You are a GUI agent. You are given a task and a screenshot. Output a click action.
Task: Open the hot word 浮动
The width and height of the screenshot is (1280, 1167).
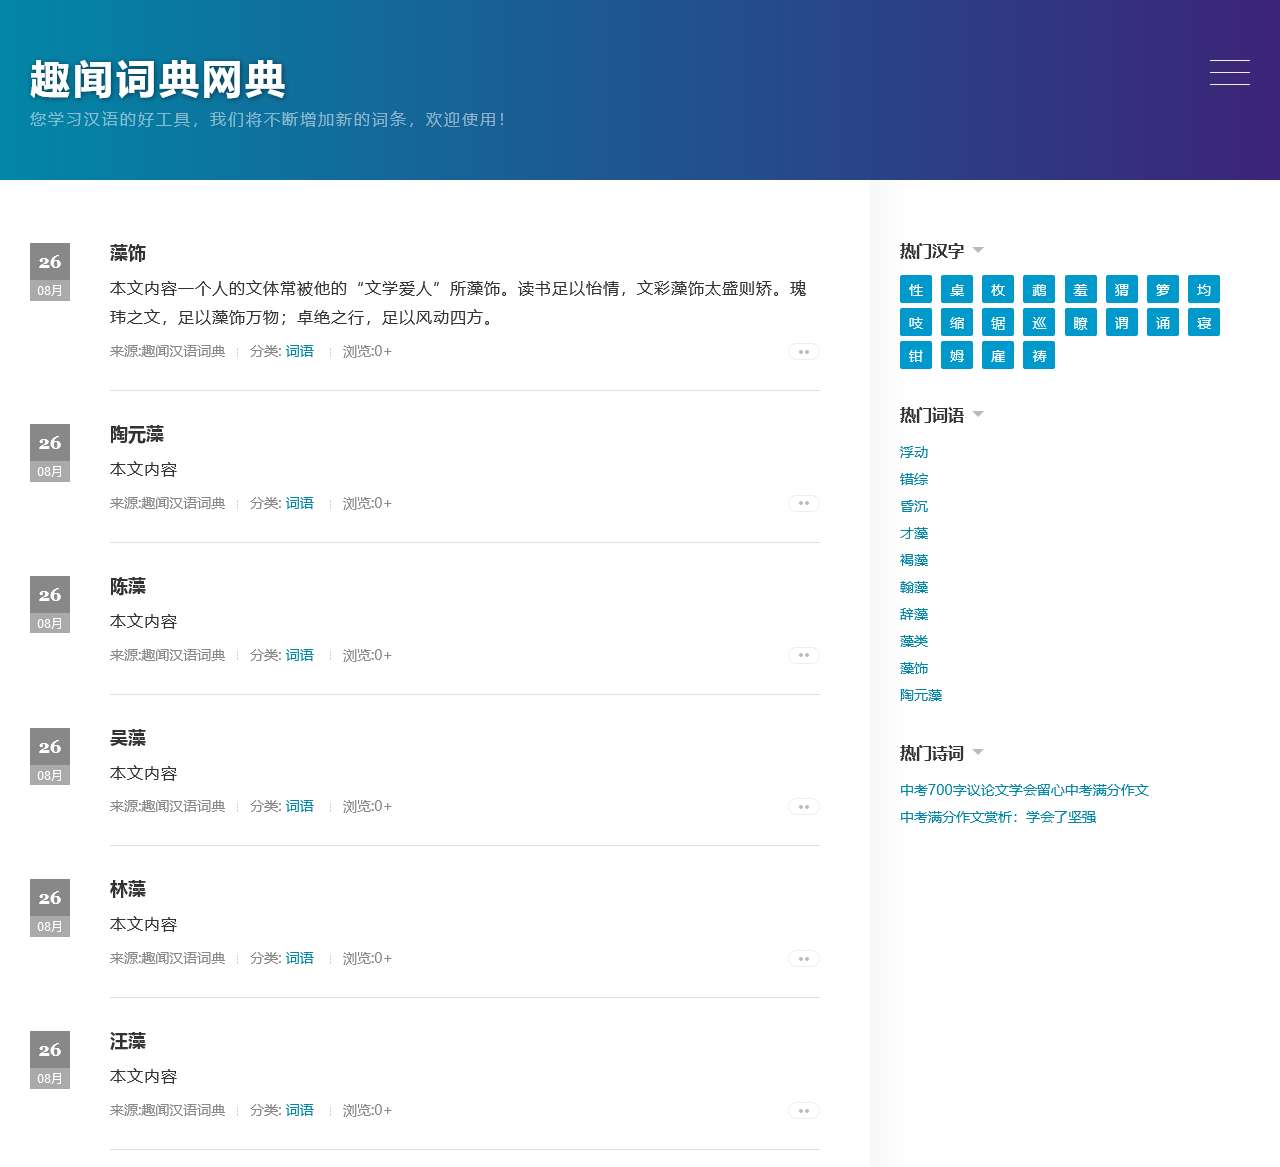point(913,452)
